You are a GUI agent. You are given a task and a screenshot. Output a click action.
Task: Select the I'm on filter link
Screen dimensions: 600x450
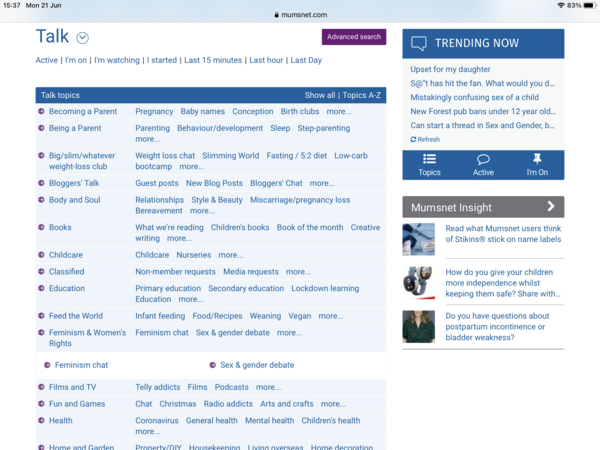[76, 60]
